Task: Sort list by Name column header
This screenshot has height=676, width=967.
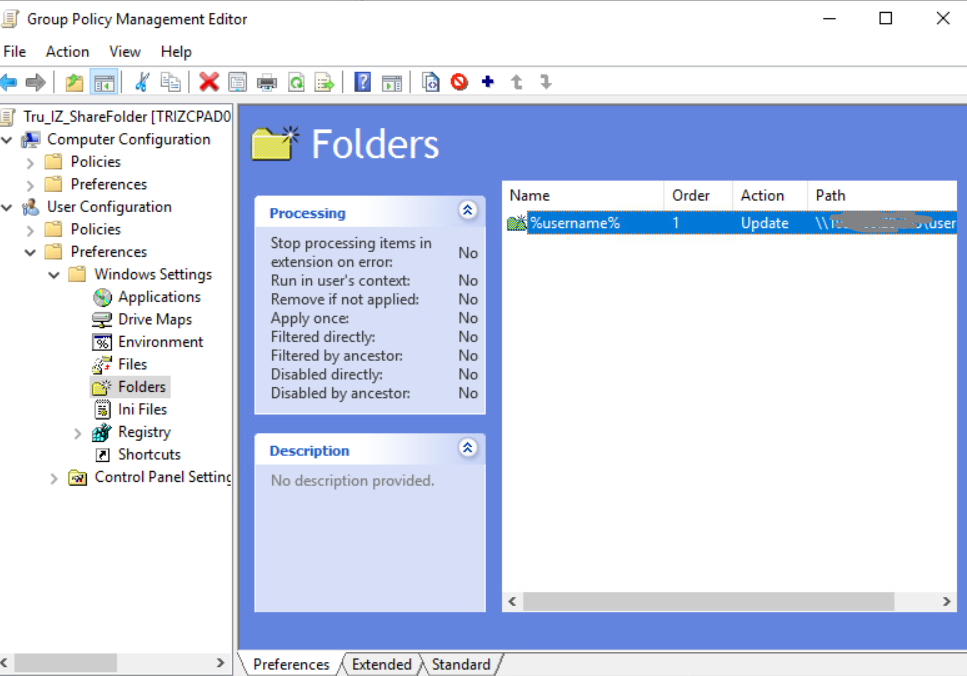Action: (x=583, y=196)
